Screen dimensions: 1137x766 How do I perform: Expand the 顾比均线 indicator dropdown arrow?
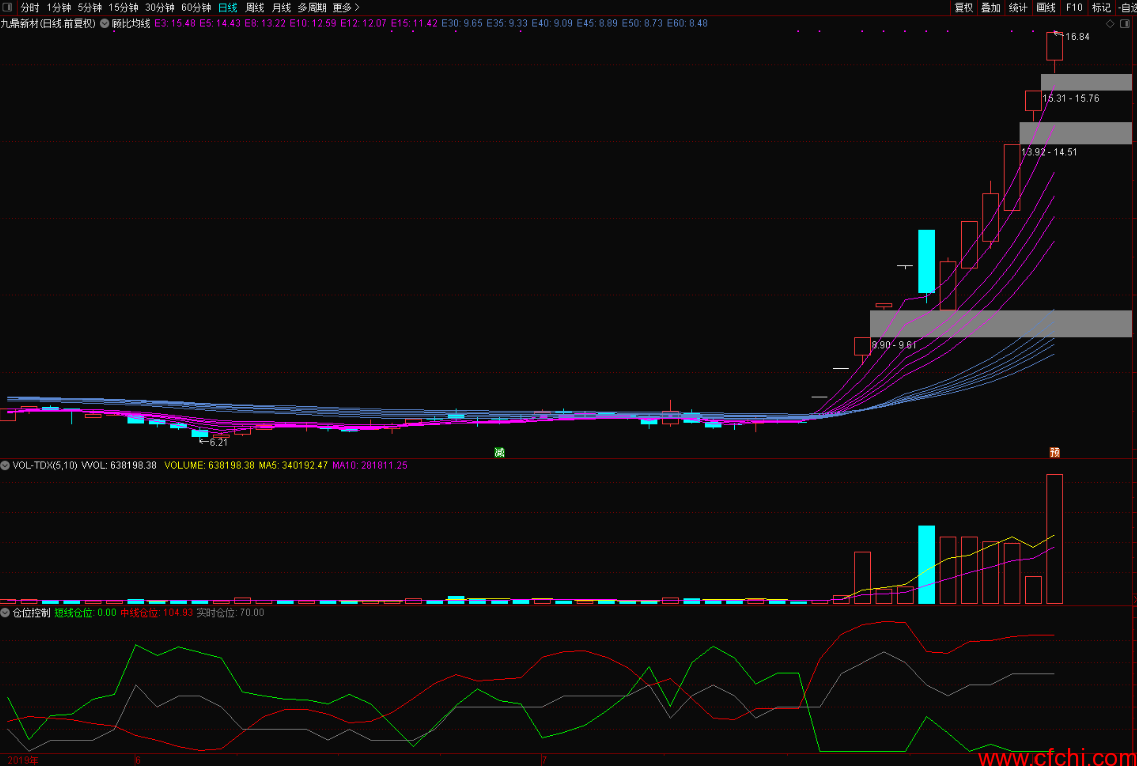(x=105, y=23)
